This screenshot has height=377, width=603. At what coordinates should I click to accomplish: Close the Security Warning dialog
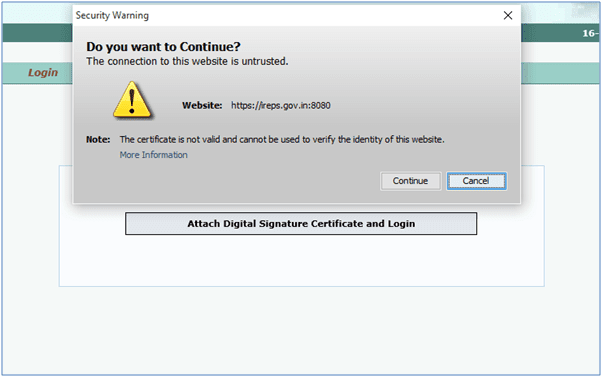click(508, 15)
